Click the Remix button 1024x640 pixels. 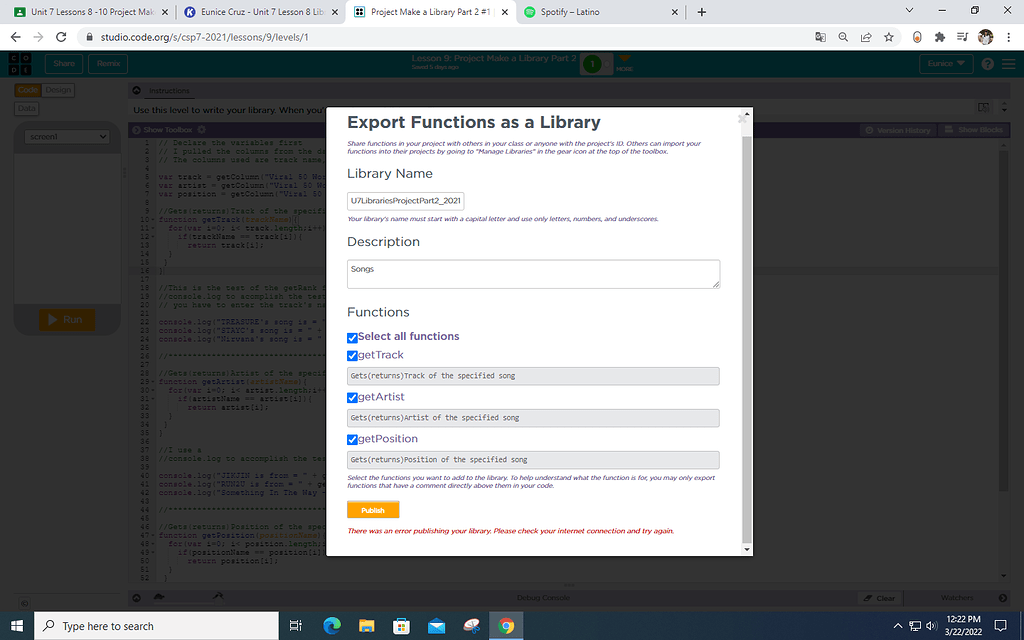107,62
